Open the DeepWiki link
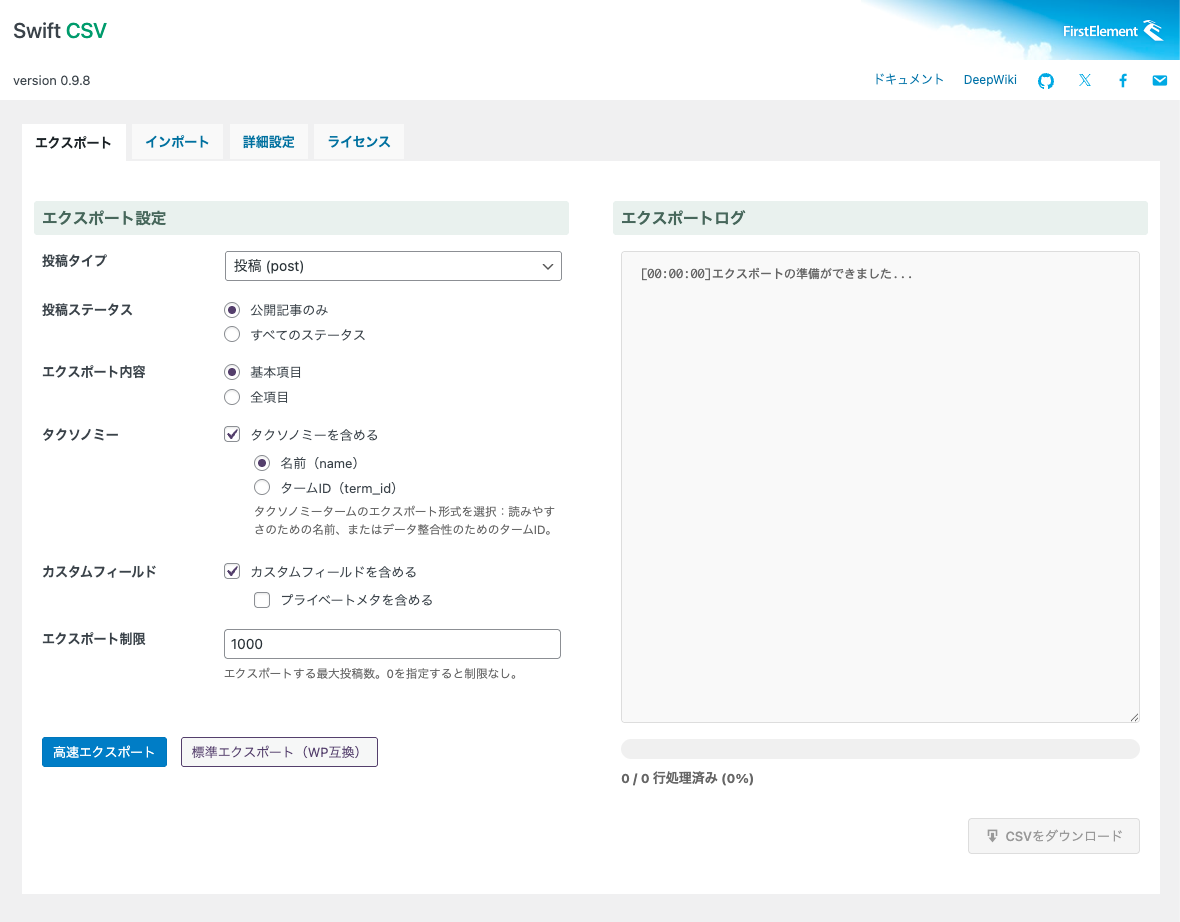This screenshot has width=1180, height=922. coord(990,80)
